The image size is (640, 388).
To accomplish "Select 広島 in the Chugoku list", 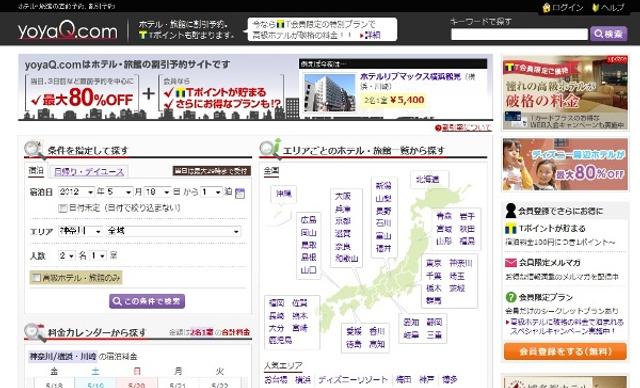I will (x=309, y=220).
